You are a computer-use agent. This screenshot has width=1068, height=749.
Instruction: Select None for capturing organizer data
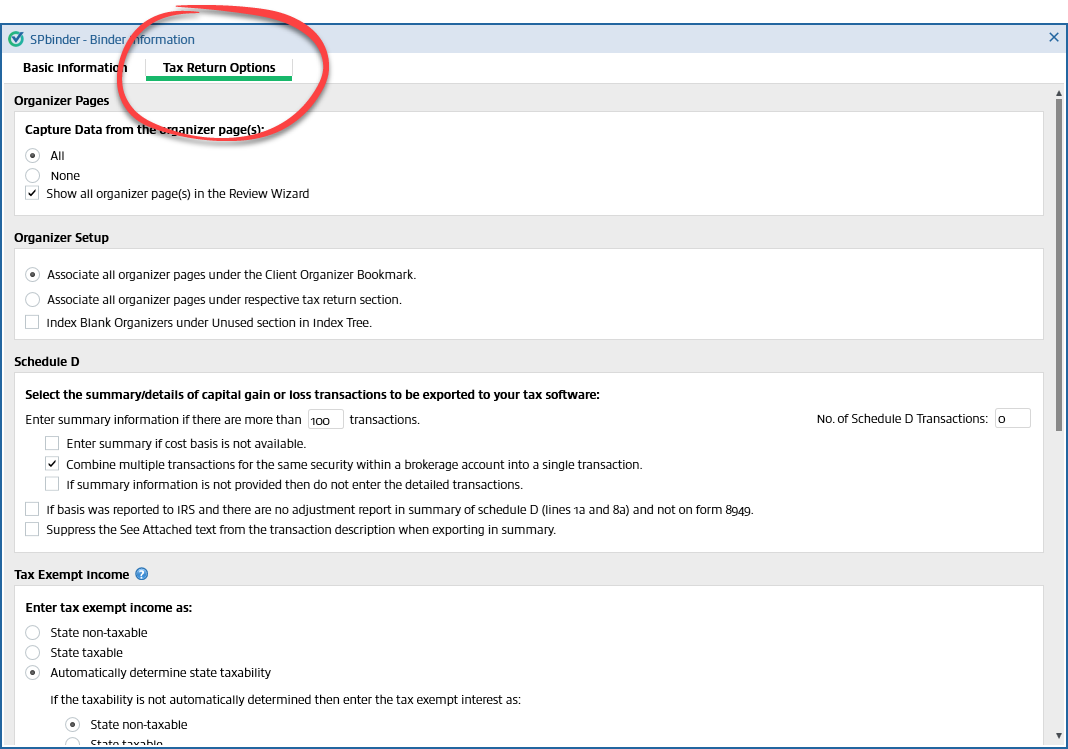tap(31, 175)
